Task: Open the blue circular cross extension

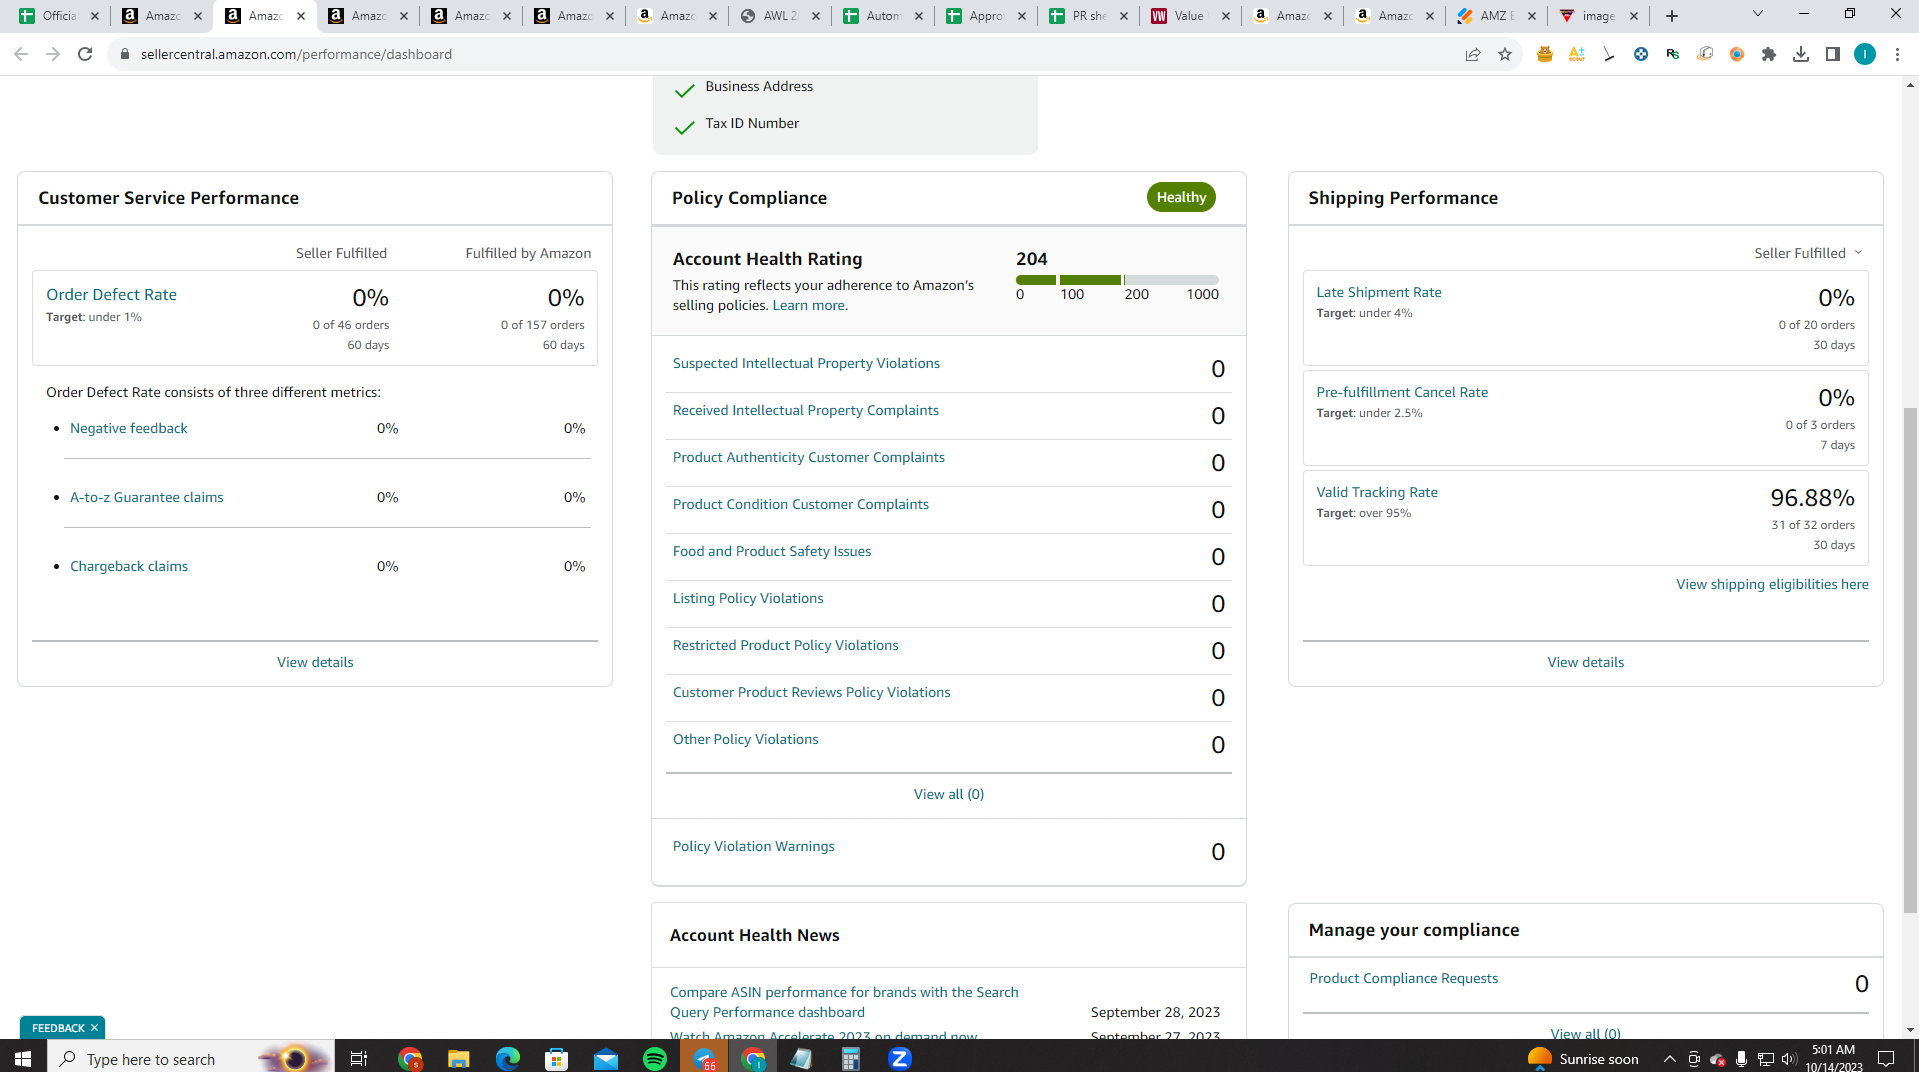Action: [x=1641, y=54]
